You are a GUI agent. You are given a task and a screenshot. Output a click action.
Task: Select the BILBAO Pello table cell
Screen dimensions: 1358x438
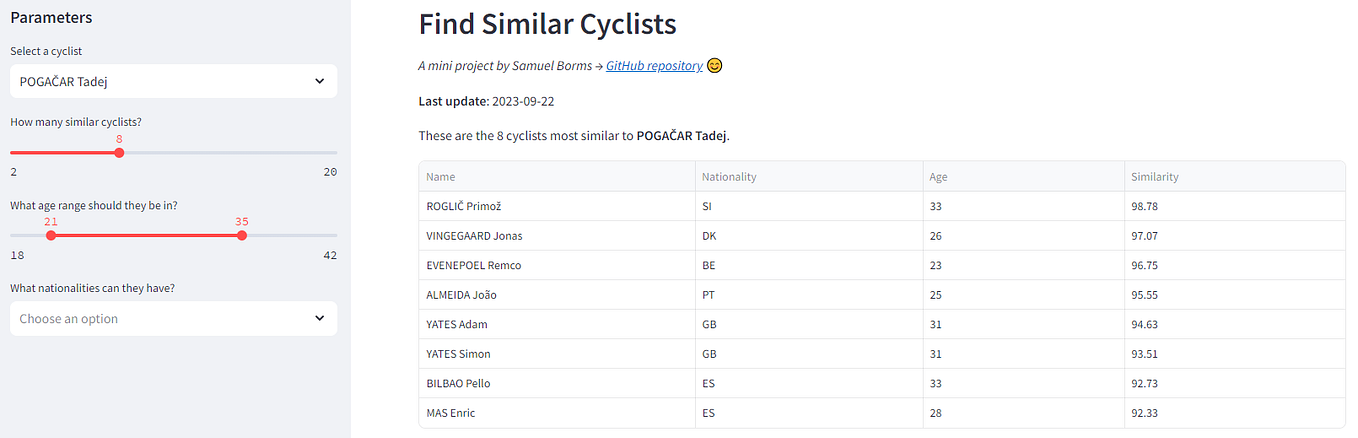pos(458,383)
